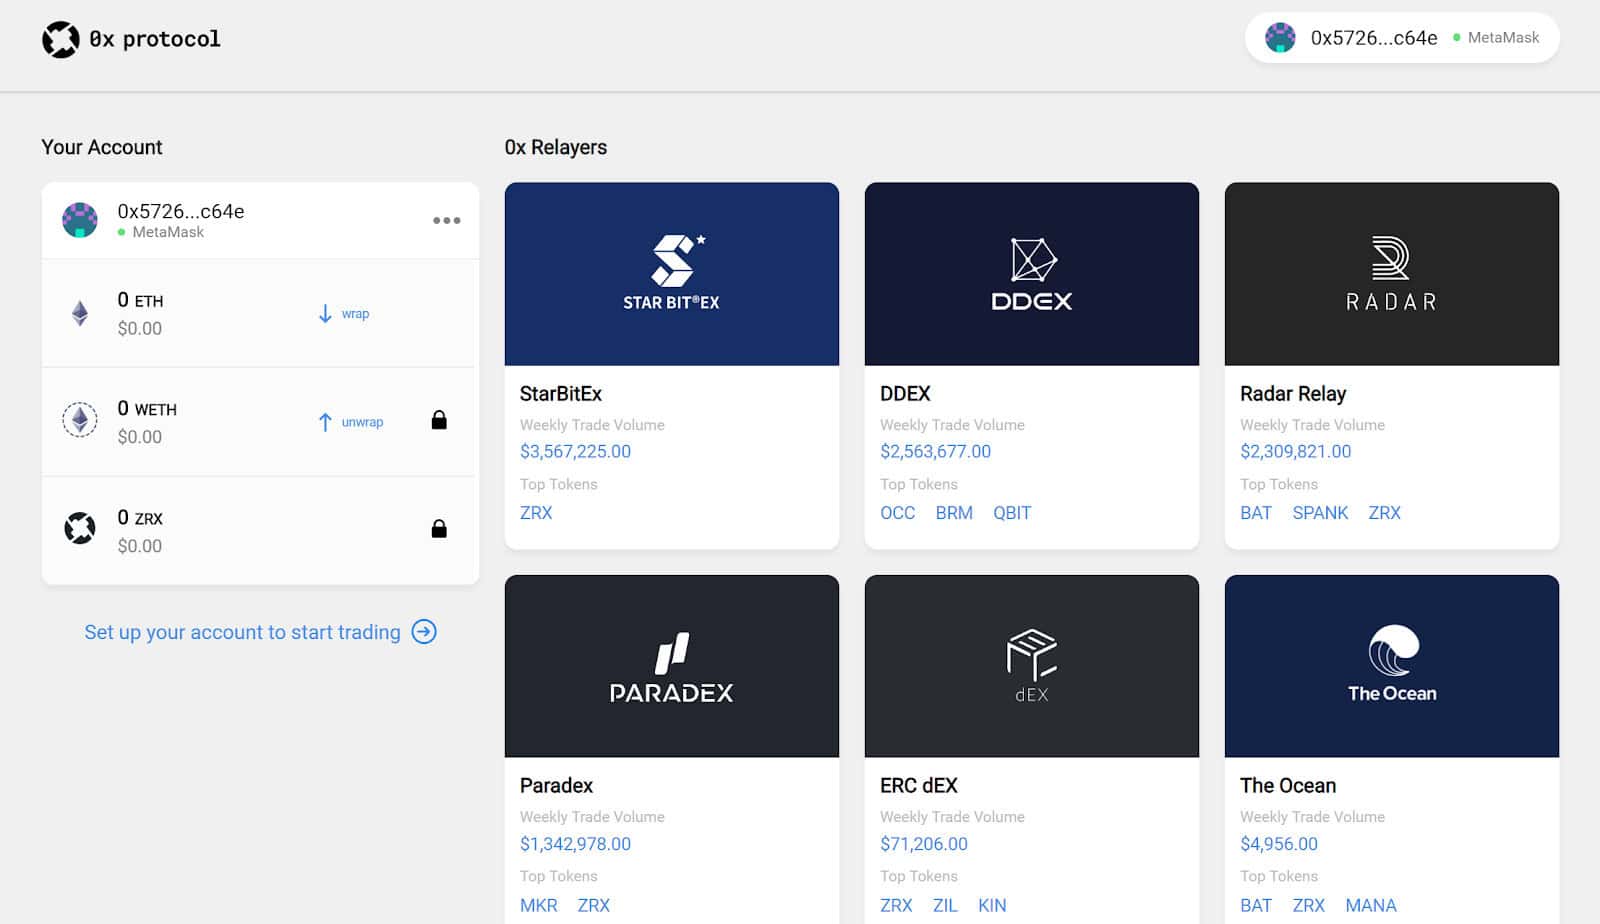Open the wallet address dropdown in header
1600x924 pixels.
pos(1401,38)
